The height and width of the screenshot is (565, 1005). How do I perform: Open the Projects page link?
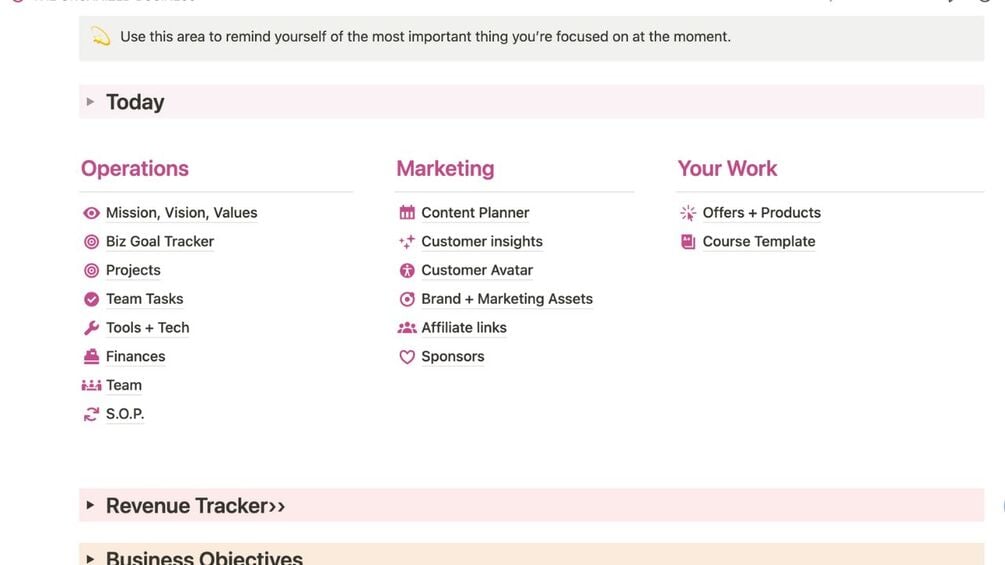[x=133, y=270]
